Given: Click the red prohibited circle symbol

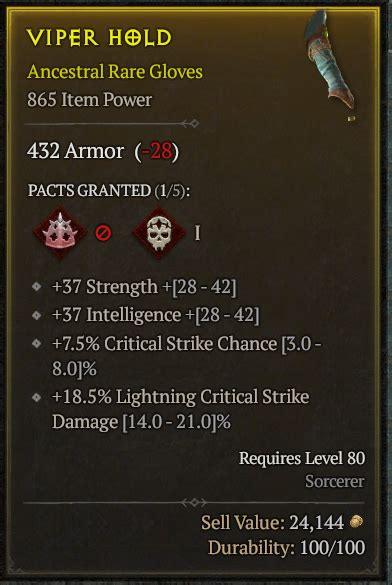Looking at the screenshot, I should (x=103, y=234).
